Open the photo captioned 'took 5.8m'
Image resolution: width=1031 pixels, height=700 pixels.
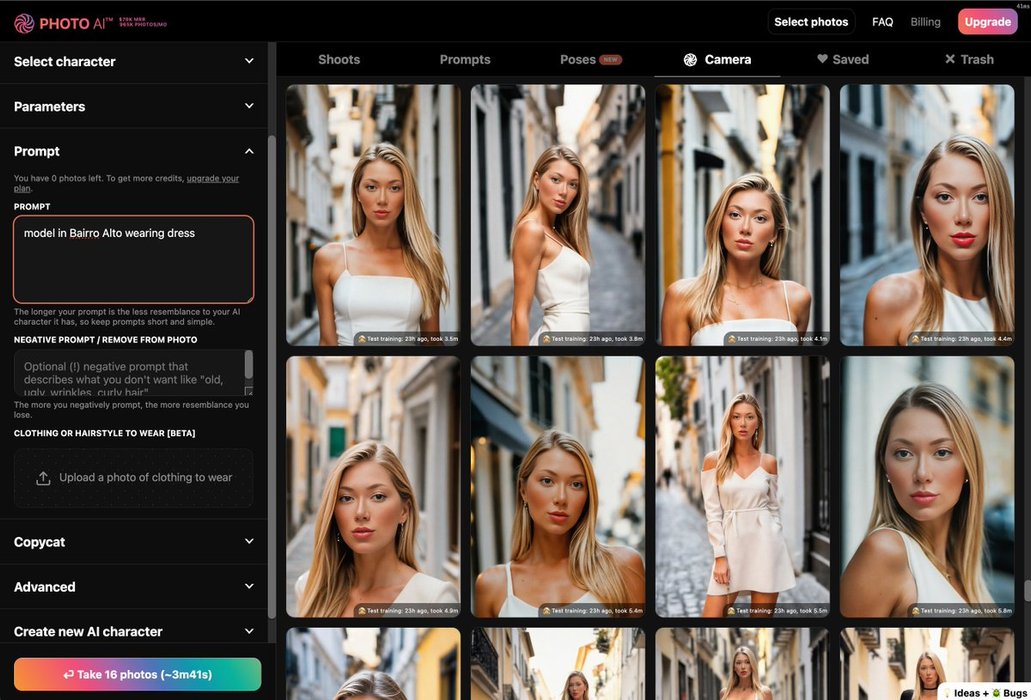[927, 486]
